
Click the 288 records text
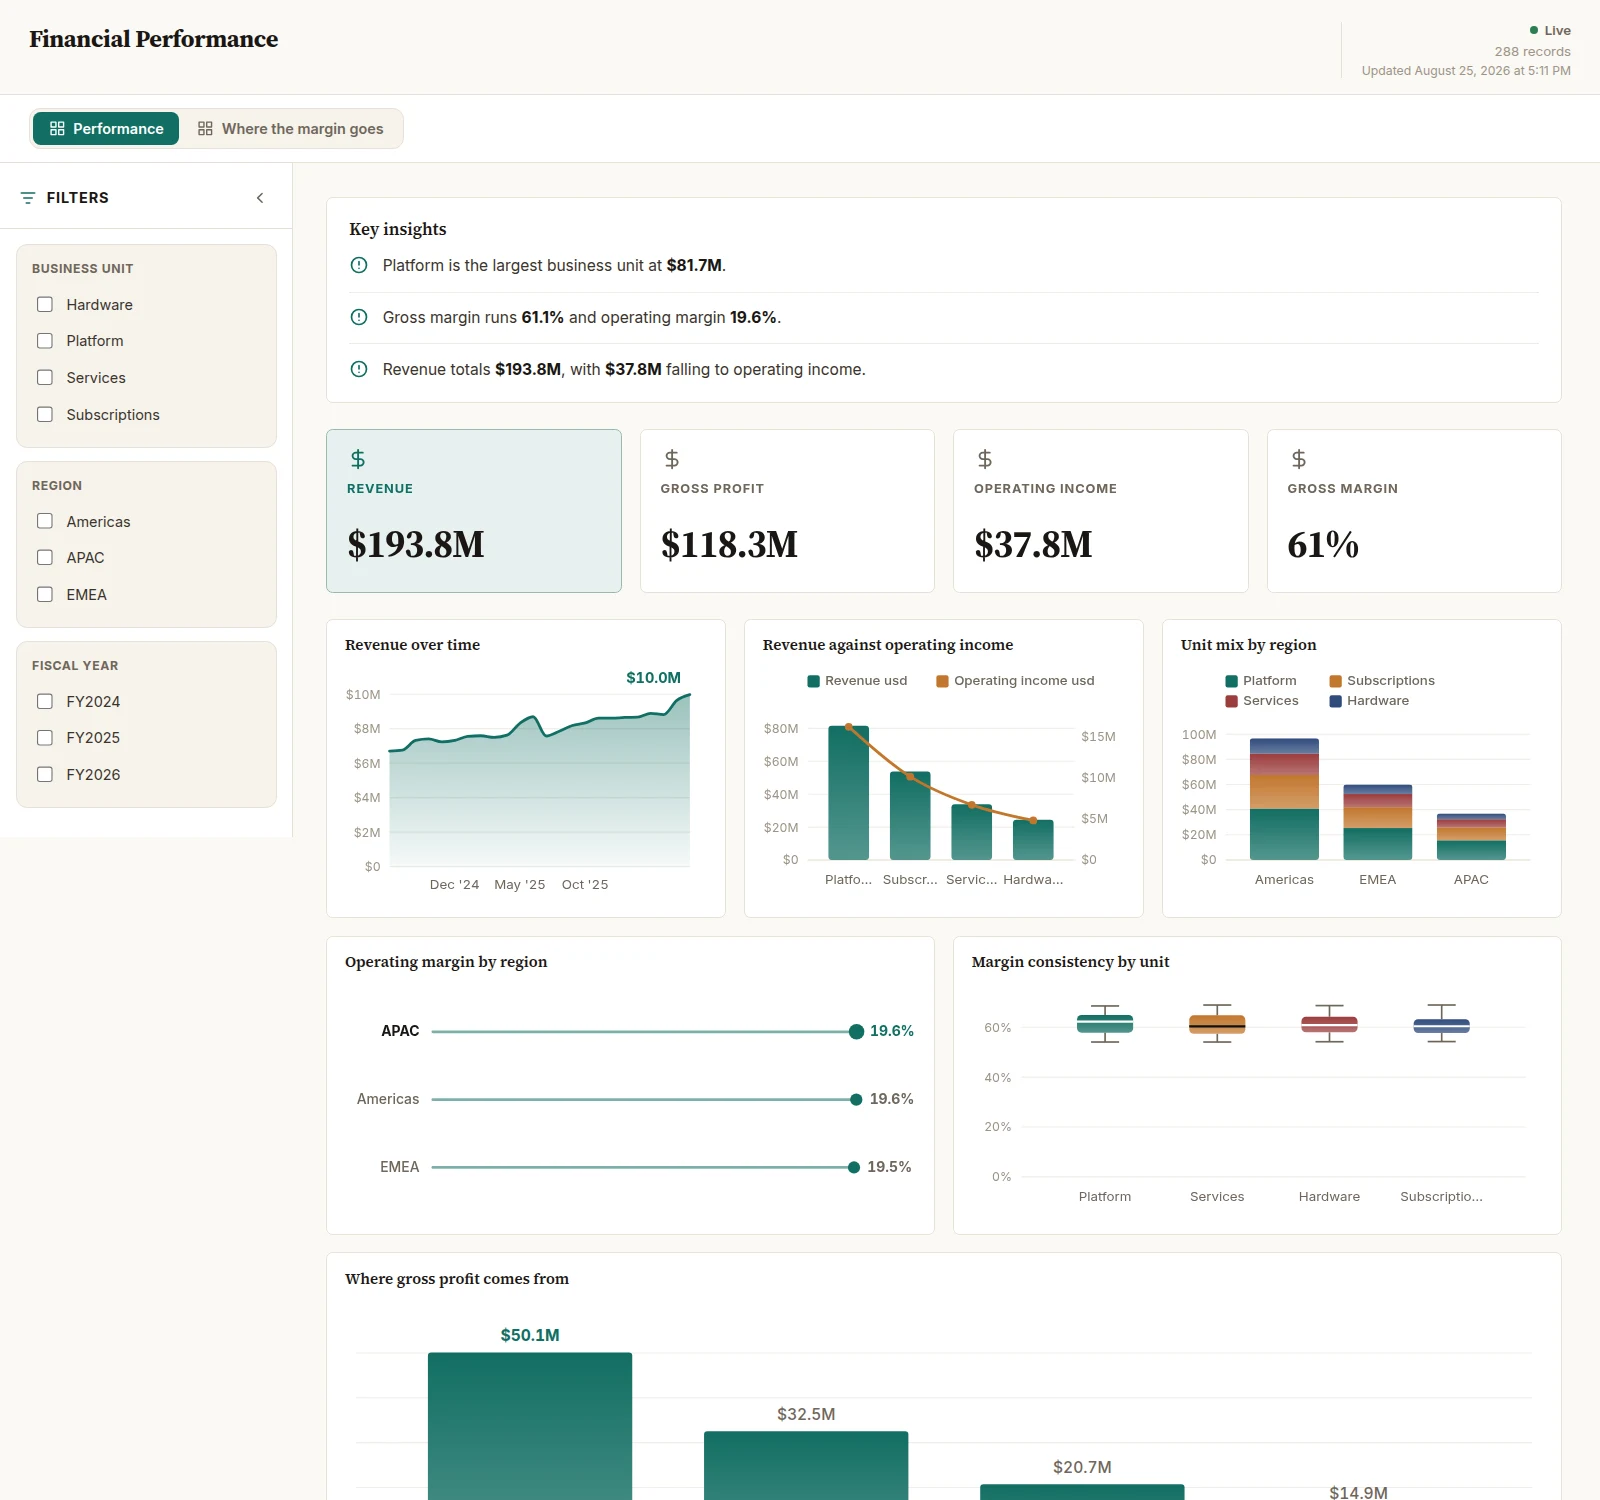(x=1532, y=52)
